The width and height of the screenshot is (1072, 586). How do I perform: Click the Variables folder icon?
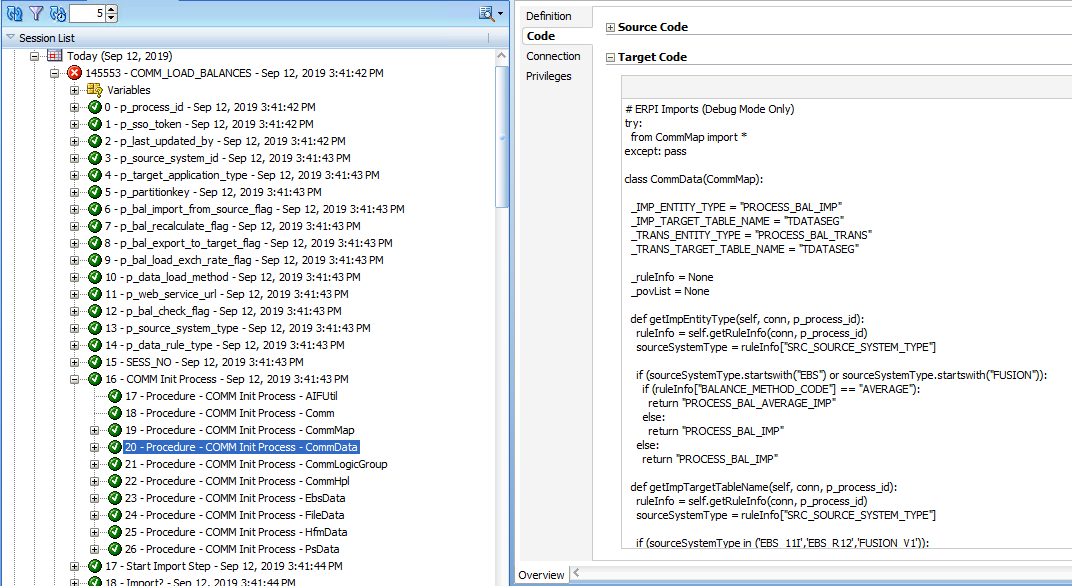click(94, 90)
